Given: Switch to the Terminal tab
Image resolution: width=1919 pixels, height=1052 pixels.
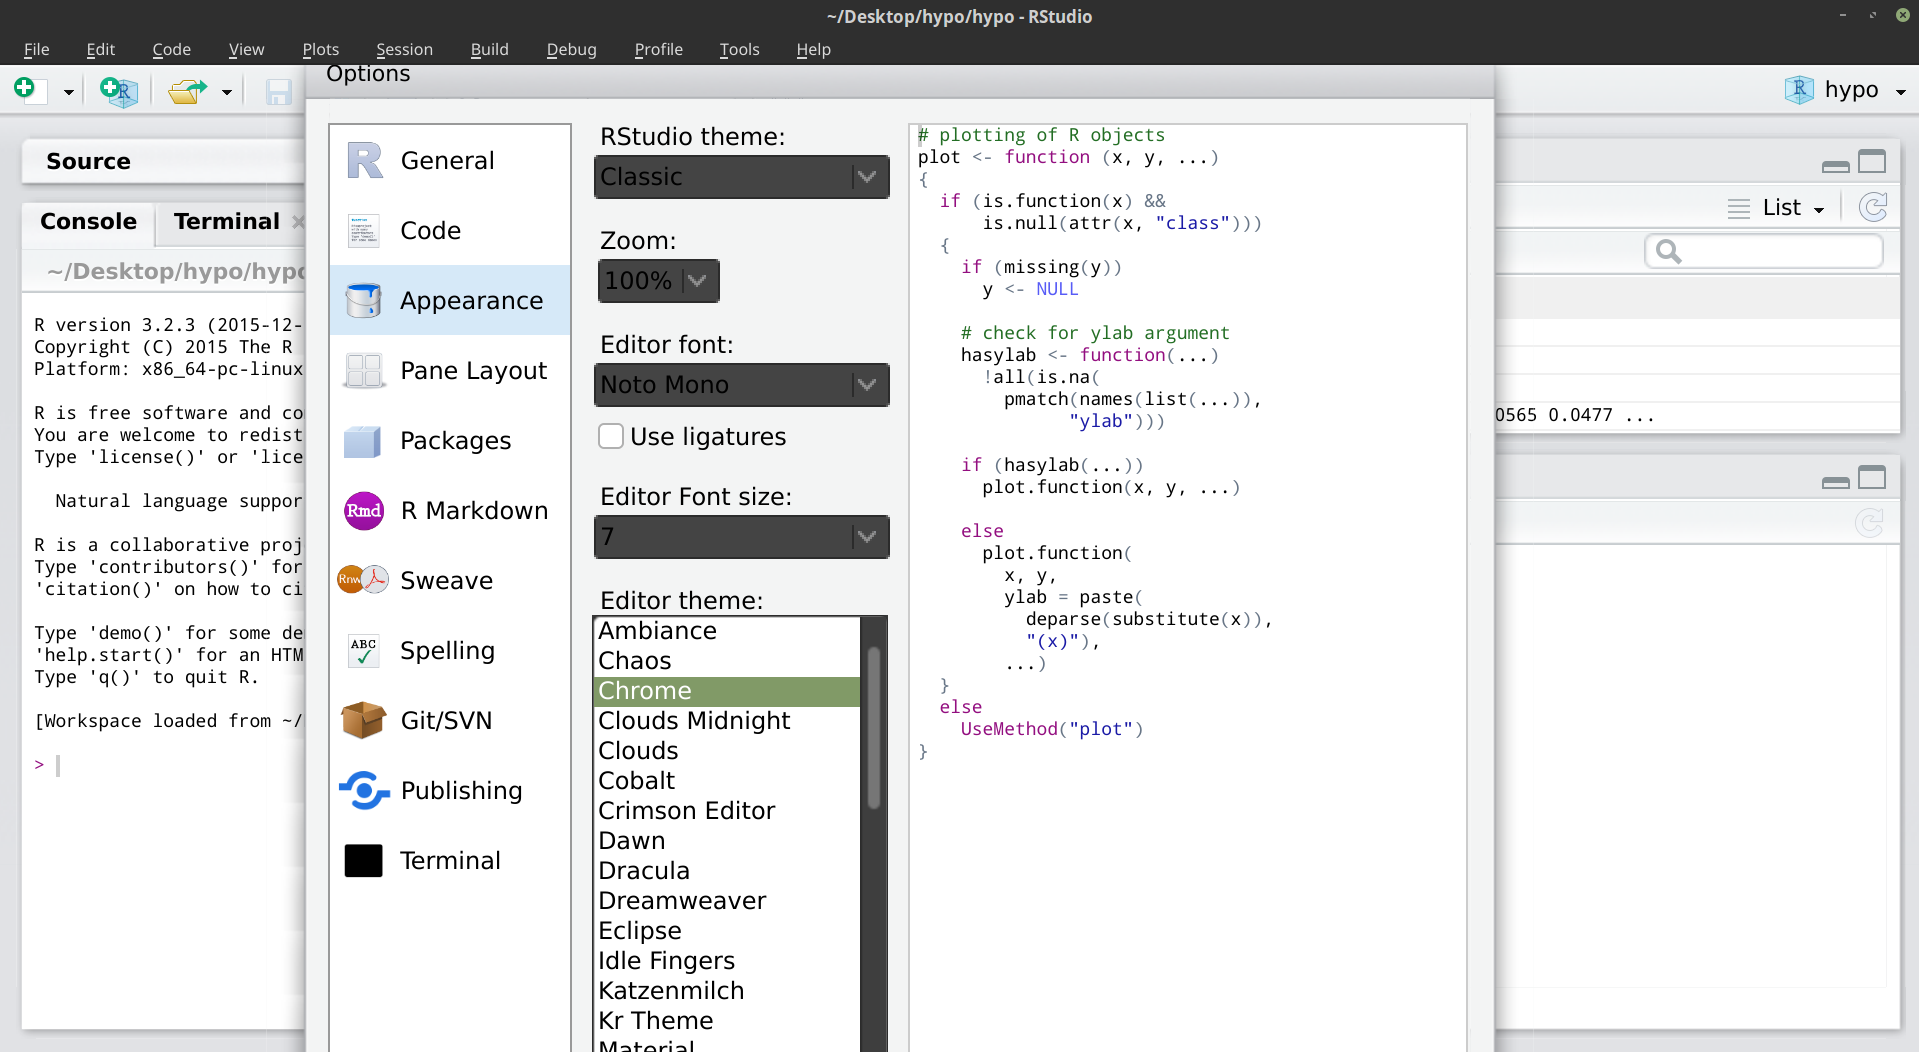Looking at the screenshot, I should 227,222.
